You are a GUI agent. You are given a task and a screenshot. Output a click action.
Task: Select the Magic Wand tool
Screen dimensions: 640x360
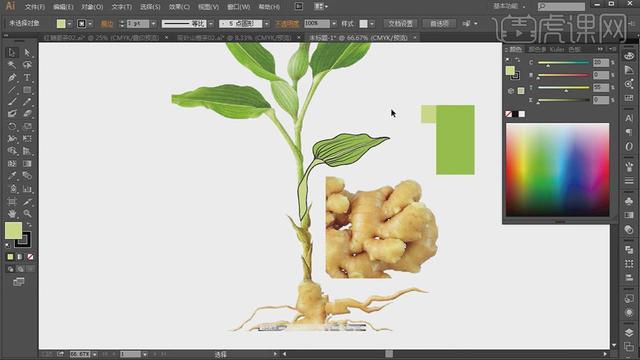coord(12,65)
